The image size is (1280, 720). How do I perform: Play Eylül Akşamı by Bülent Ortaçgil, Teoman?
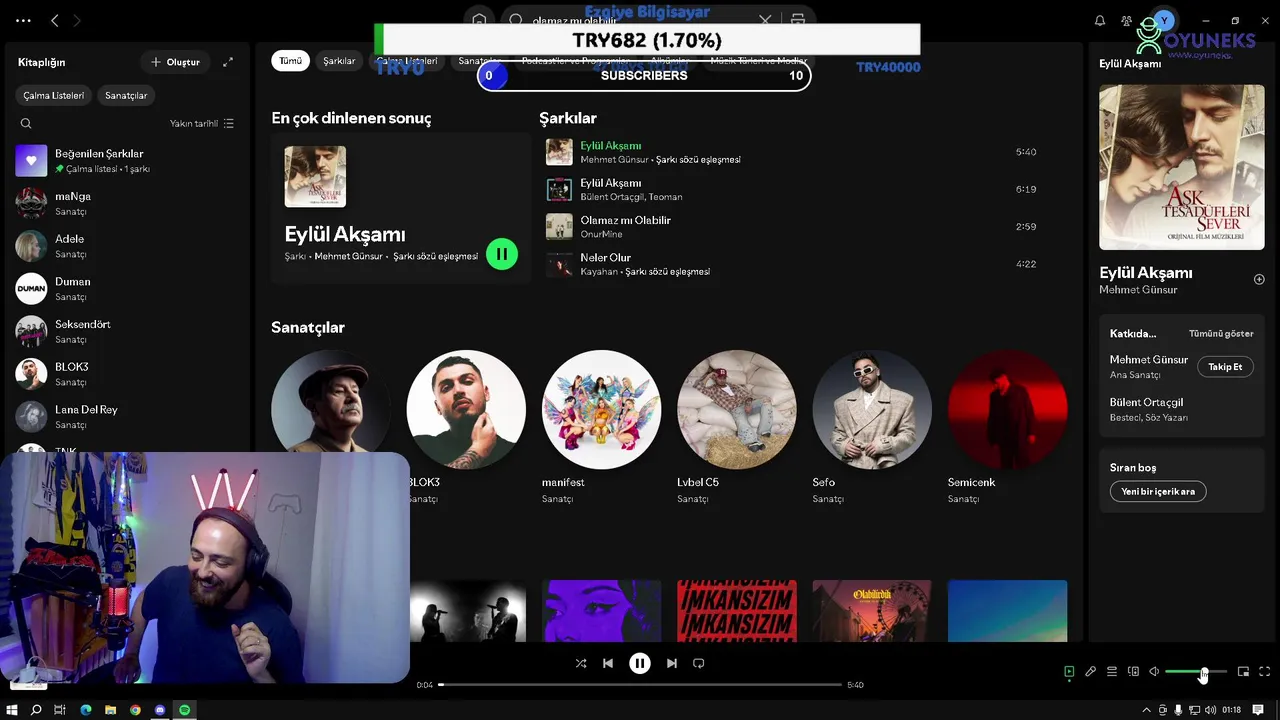point(803,189)
